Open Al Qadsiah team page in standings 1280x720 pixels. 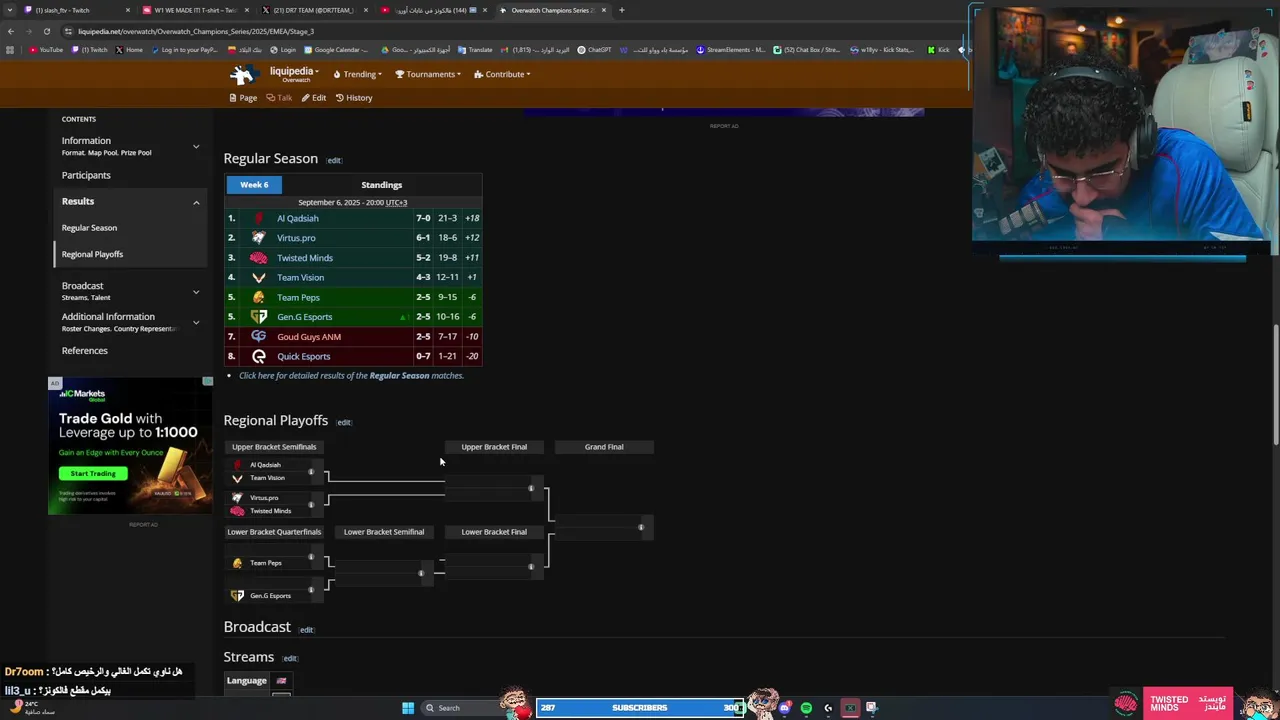coord(298,218)
